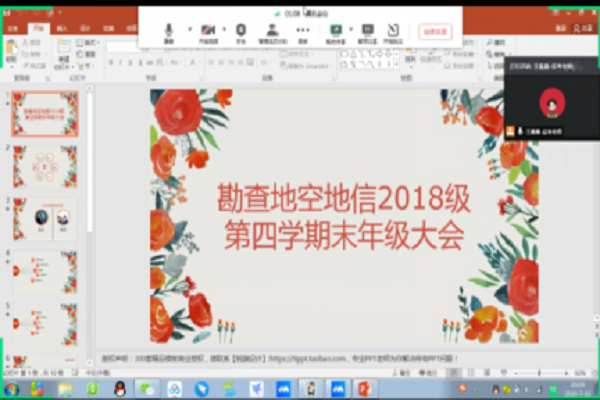
Task: Toggle the meeting camera video icon
Action: [208, 29]
